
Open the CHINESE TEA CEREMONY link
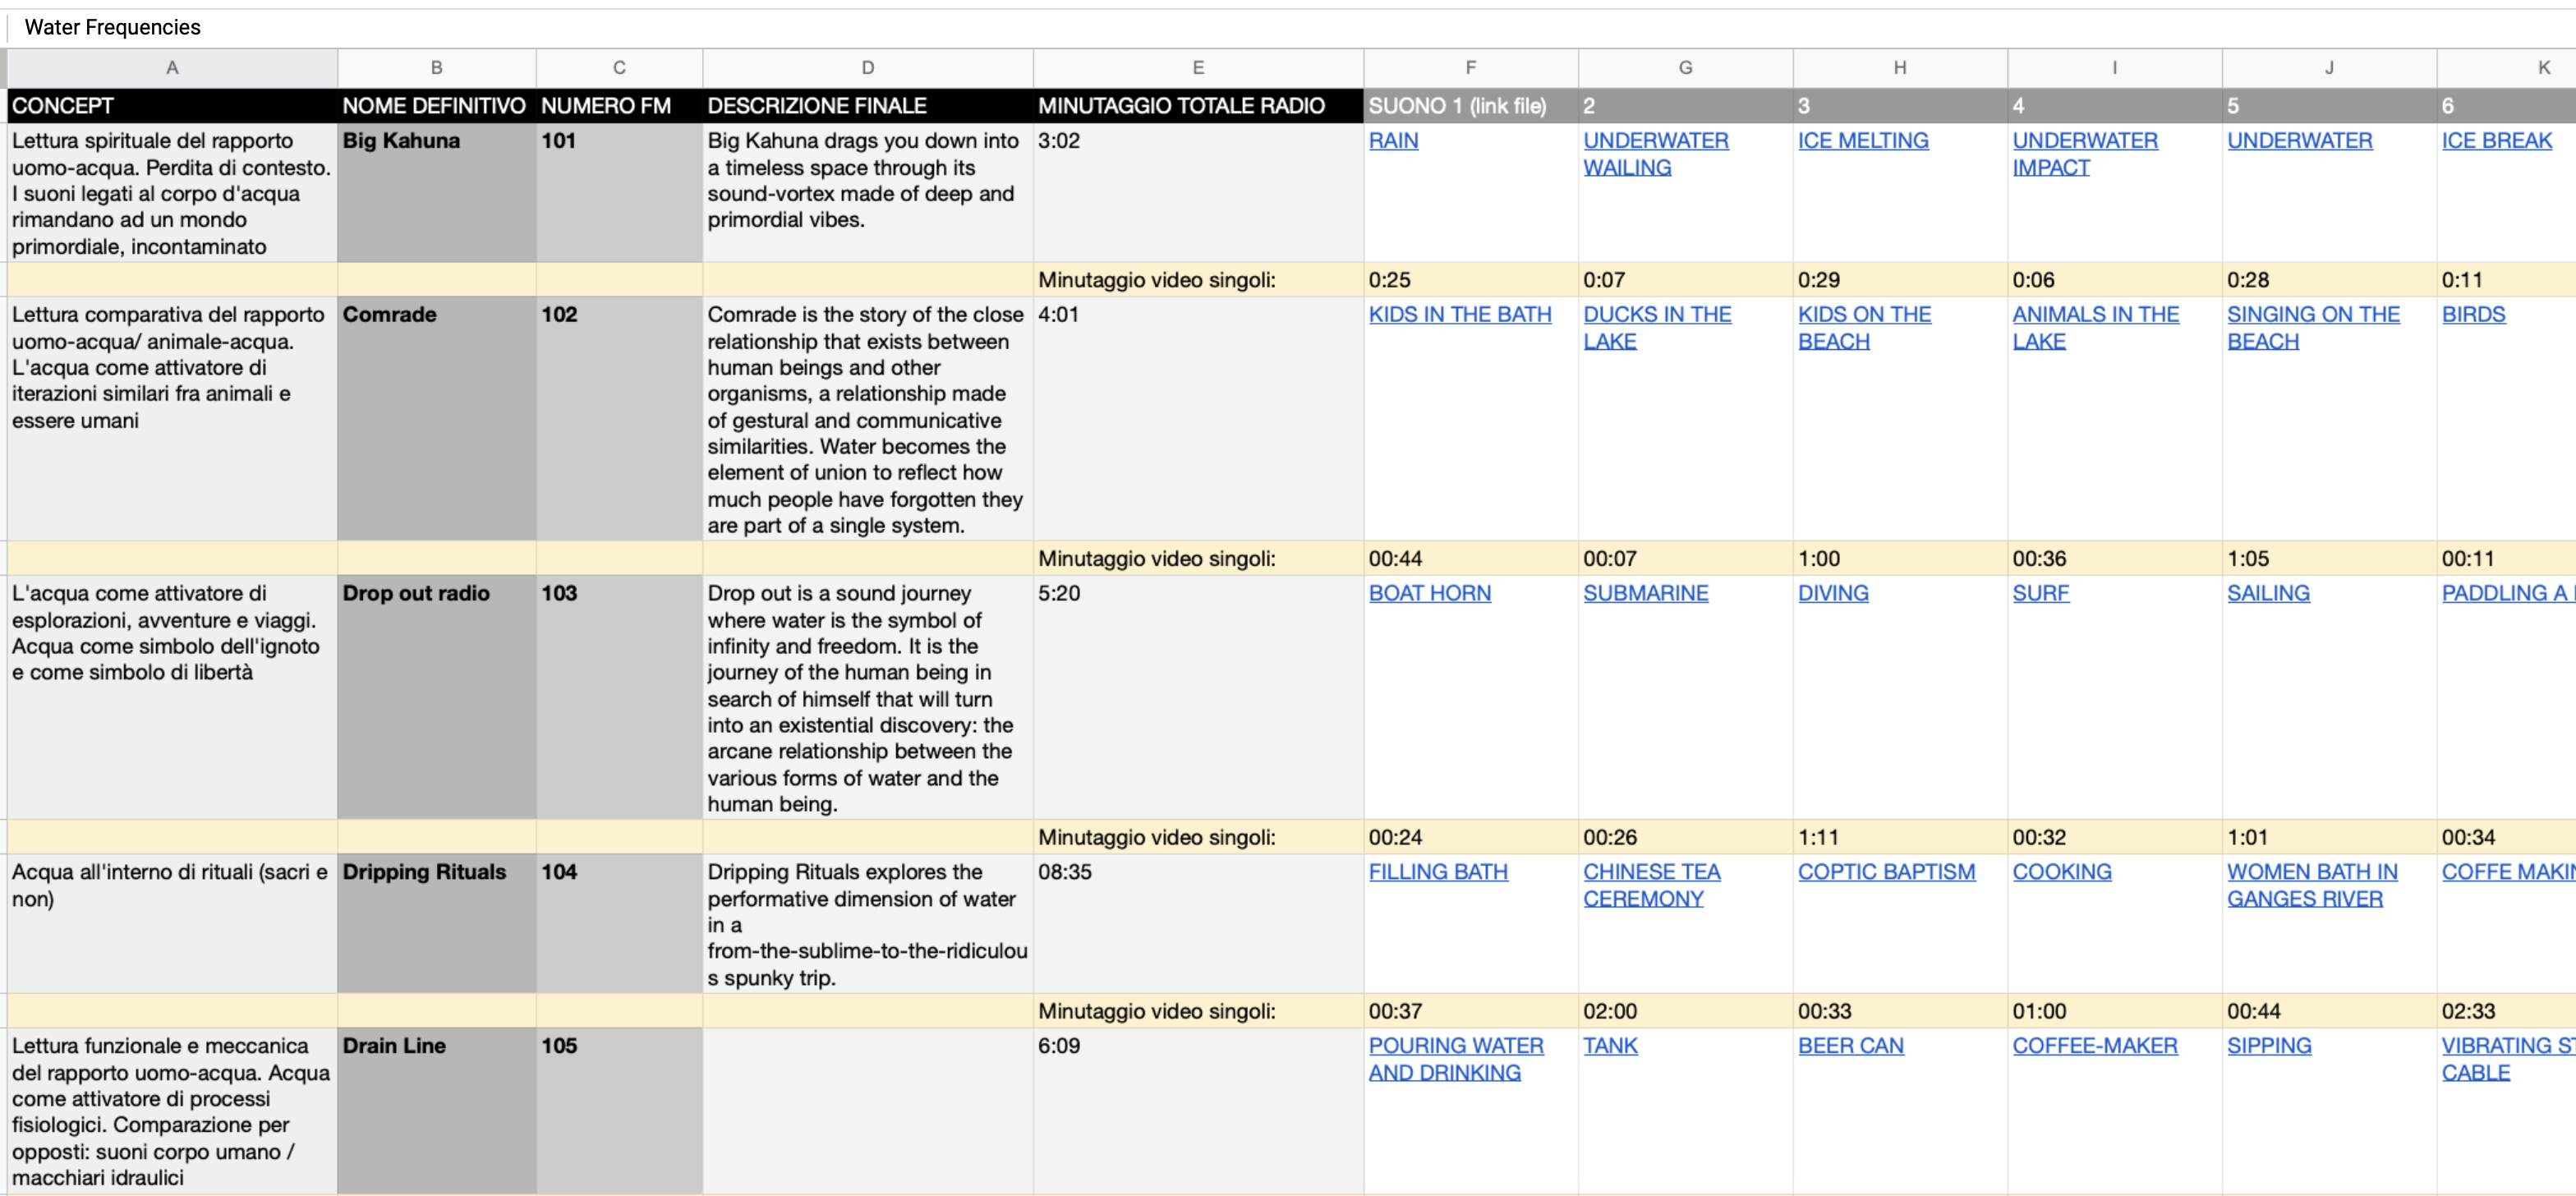pyautogui.click(x=1651, y=885)
